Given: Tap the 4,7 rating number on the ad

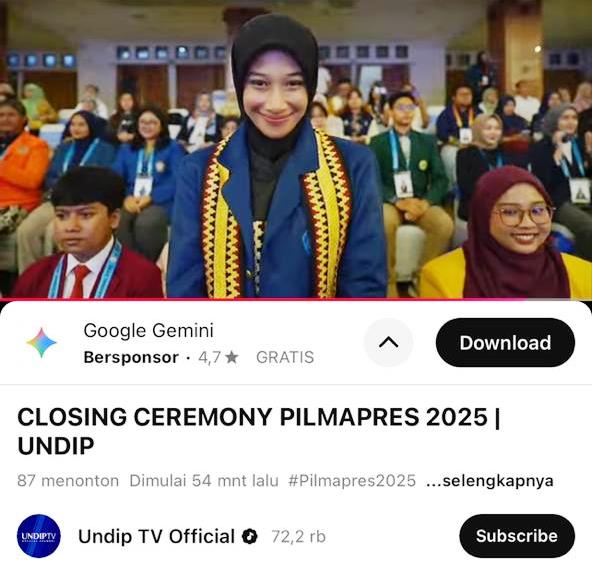Looking at the screenshot, I should click(x=209, y=357).
